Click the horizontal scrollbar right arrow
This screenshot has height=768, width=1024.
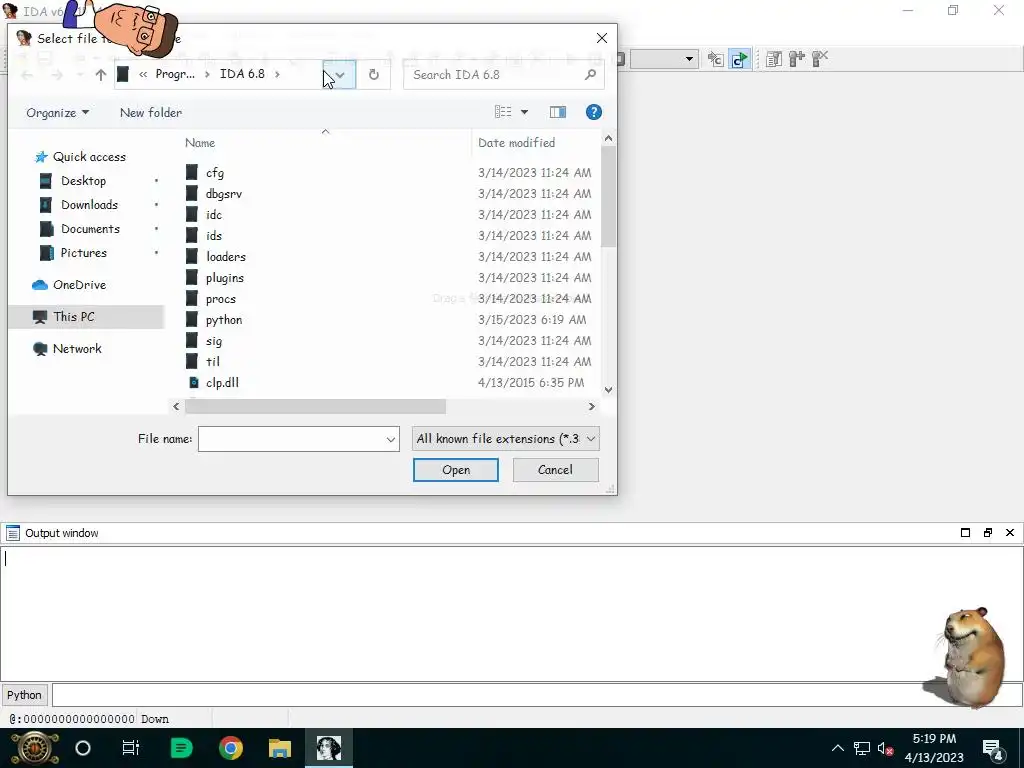[591, 406]
